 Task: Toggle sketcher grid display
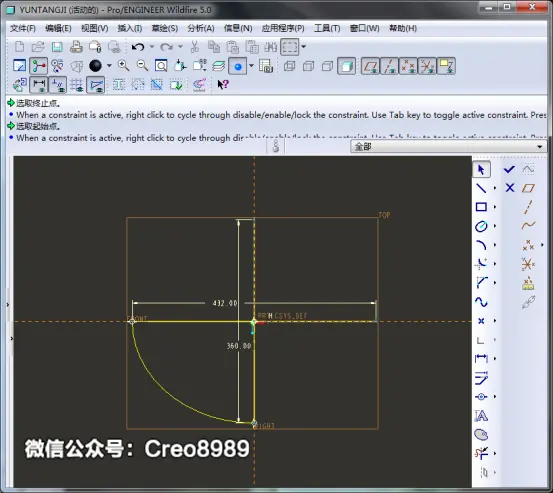[x=77, y=85]
